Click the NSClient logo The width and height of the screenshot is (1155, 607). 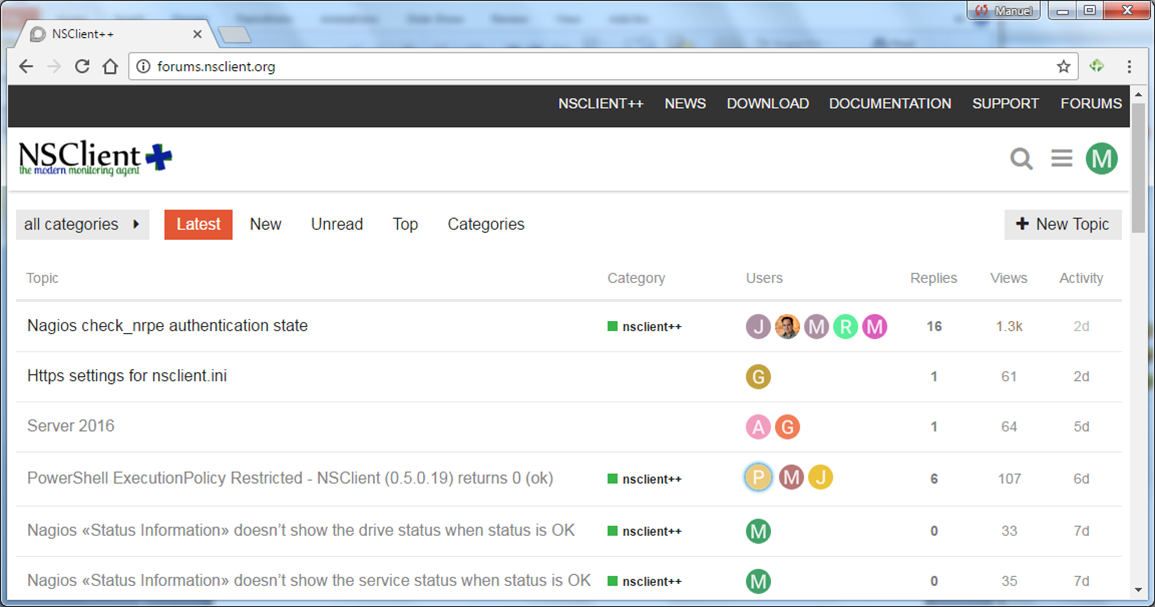pyautogui.click(x=95, y=158)
